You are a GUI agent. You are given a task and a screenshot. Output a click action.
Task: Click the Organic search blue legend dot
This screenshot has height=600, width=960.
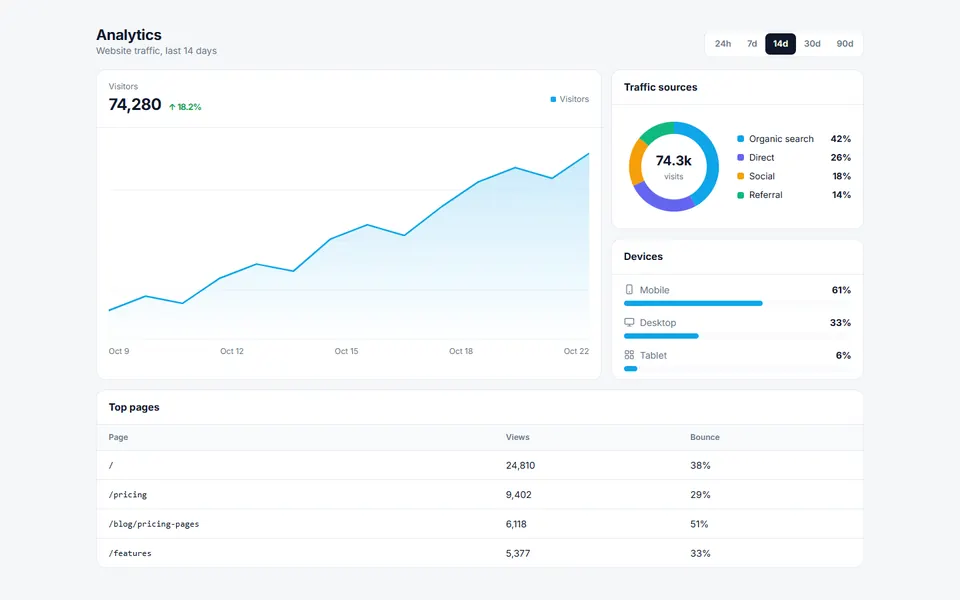740,139
